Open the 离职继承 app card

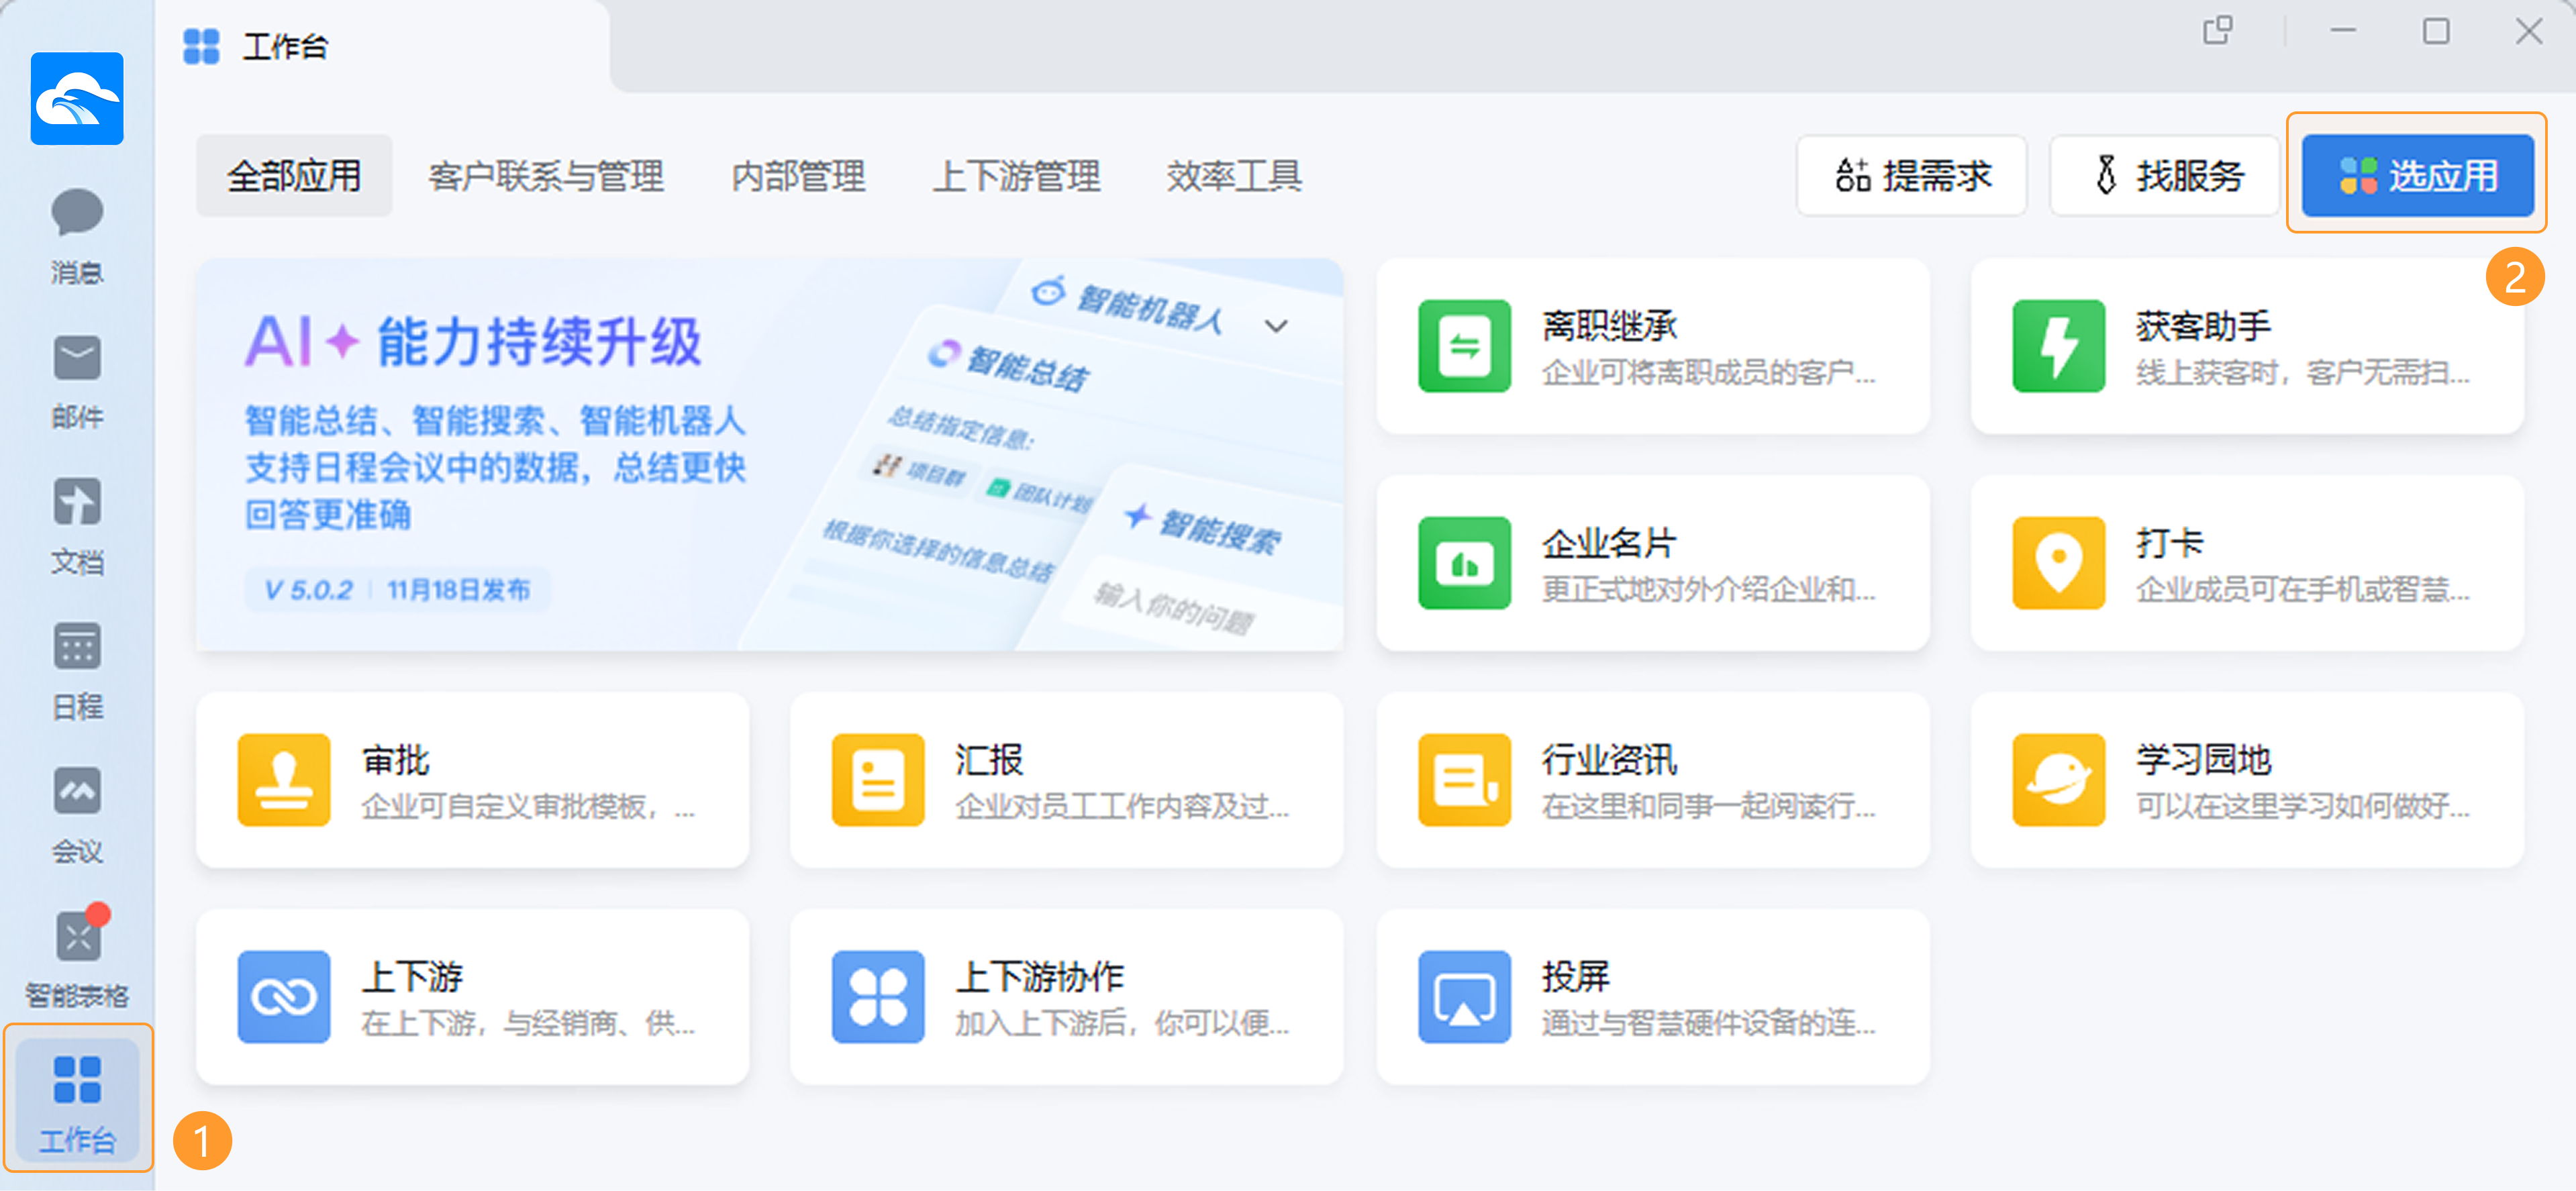[1652, 346]
